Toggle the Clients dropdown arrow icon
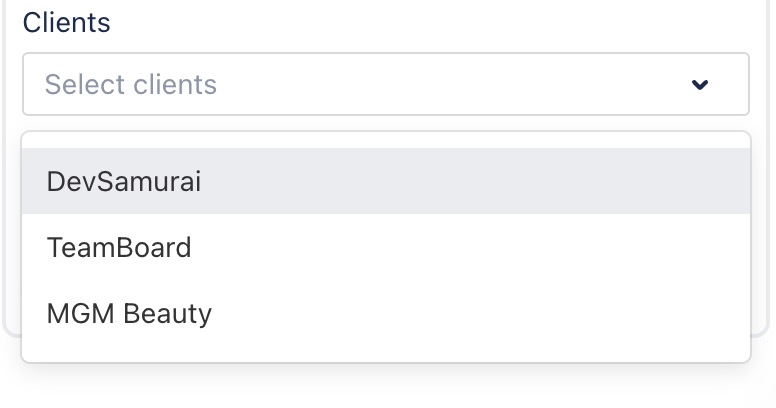776x408 pixels. [x=700, y=85]
